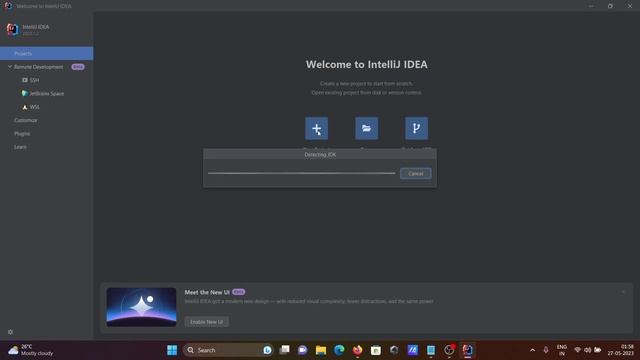Image resolution: width=640 pixels, height=360 pixels.
Task: Open the Windows Start menu
Action: click(172, 350)
